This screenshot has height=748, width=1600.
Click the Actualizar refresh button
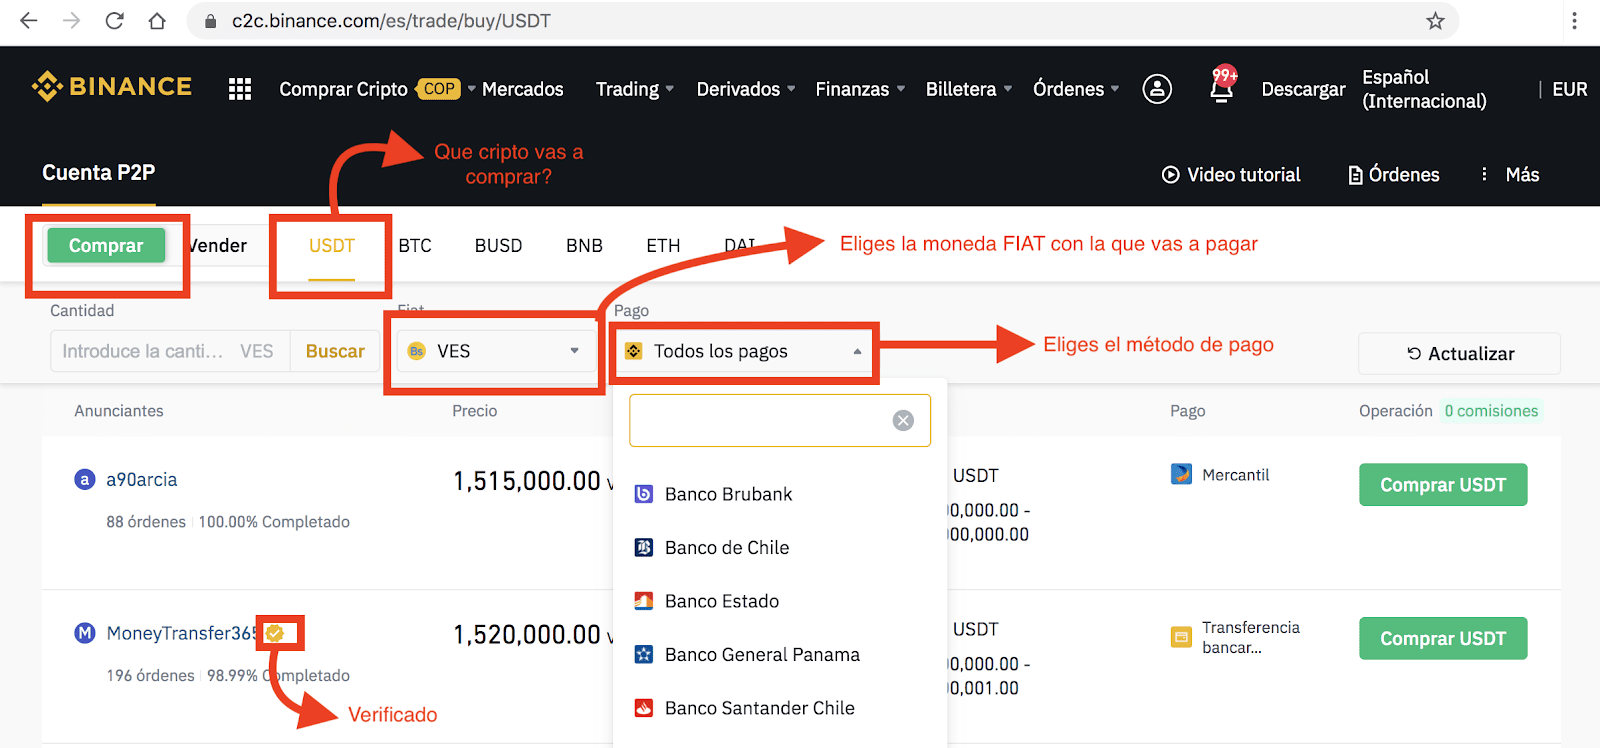pos(1459,353)
